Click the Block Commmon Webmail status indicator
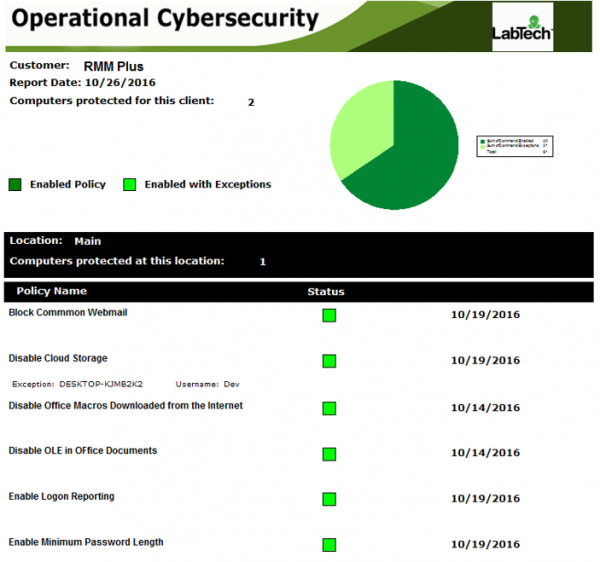Viewport: 600px width, 562px height. [x=329, y=316]
